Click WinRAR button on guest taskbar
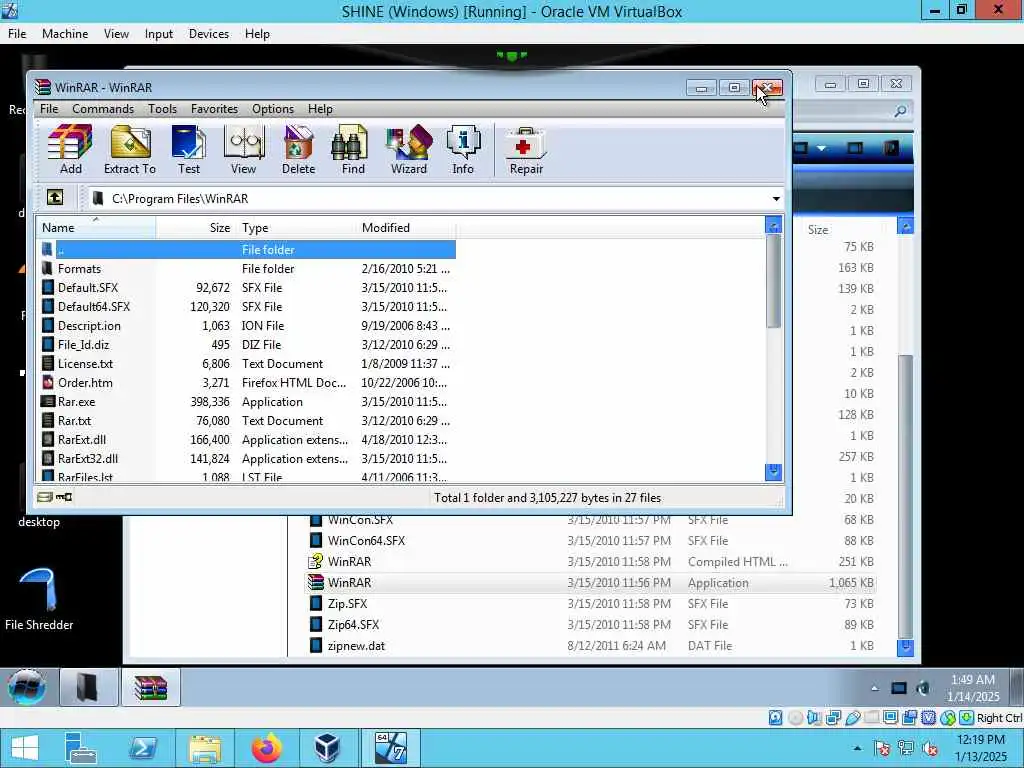1024x768 pixels. (151, 688)
